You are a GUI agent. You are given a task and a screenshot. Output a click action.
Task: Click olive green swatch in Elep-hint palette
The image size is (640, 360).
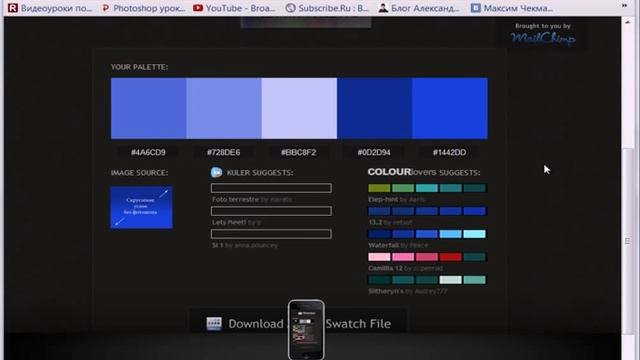coord(379,188)
